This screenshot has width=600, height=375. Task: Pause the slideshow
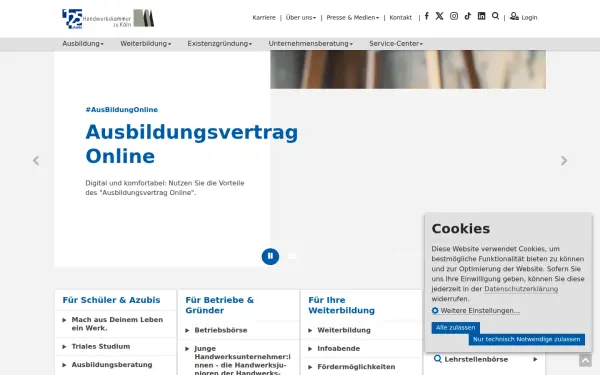[x=270, y=256]
